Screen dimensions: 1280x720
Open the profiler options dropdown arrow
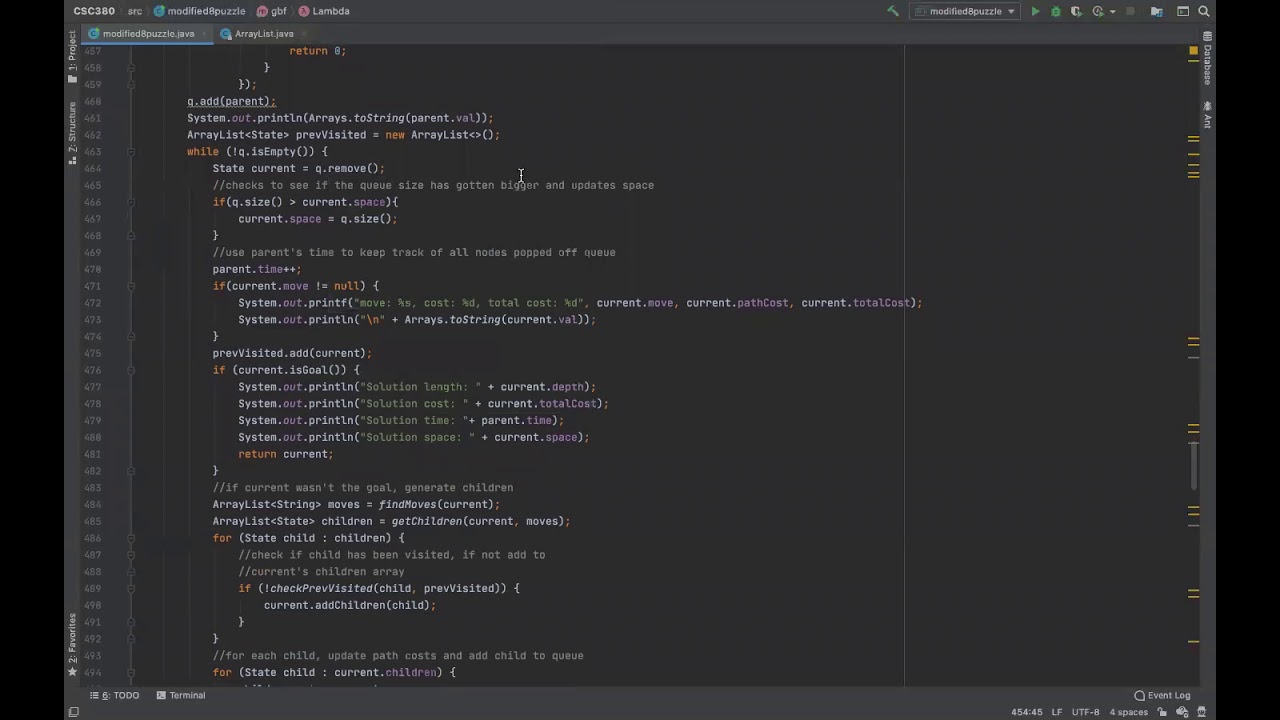point(1112,12)
